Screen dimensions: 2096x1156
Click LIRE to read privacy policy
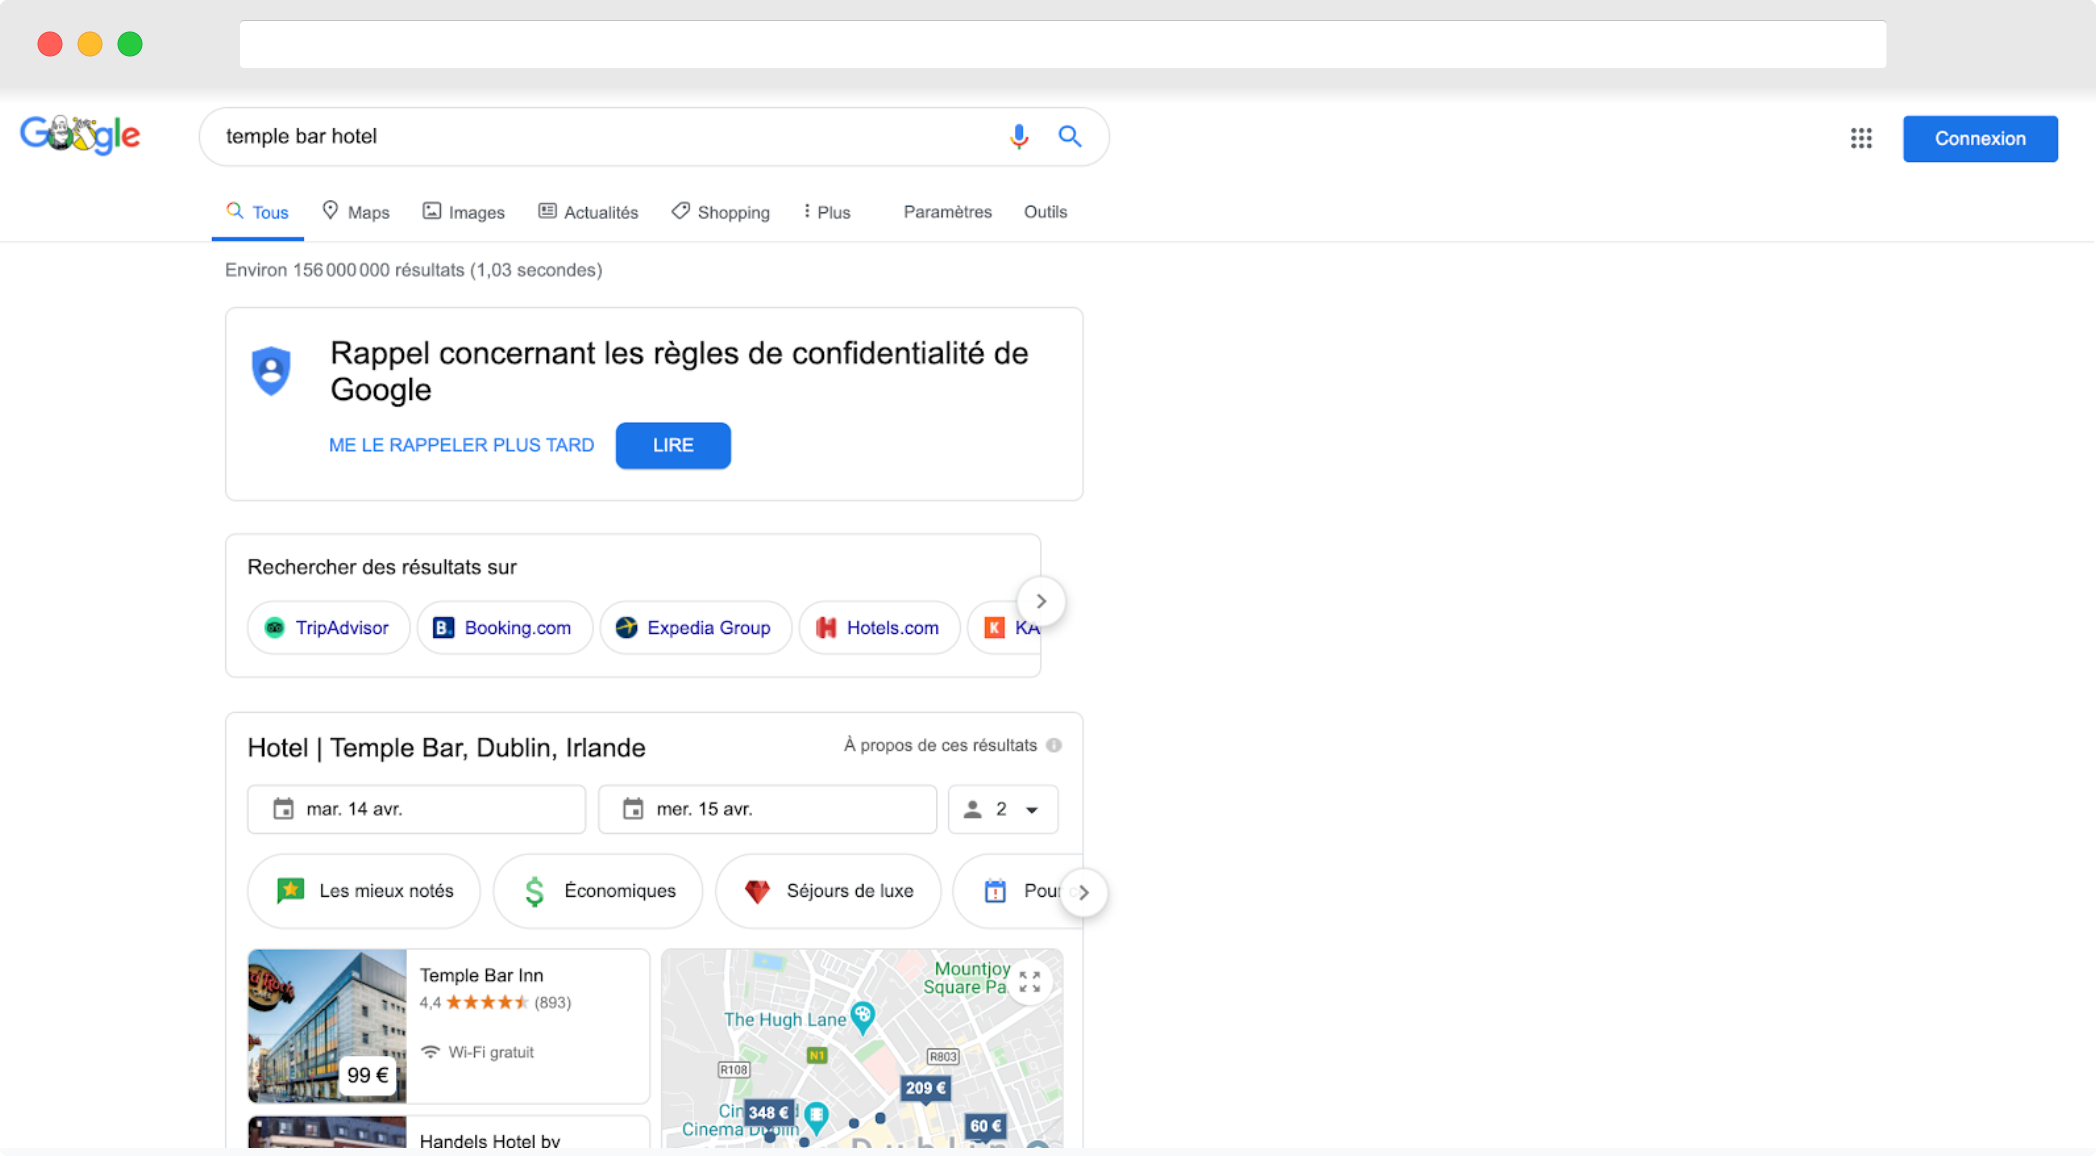click(x=673, y=444)
